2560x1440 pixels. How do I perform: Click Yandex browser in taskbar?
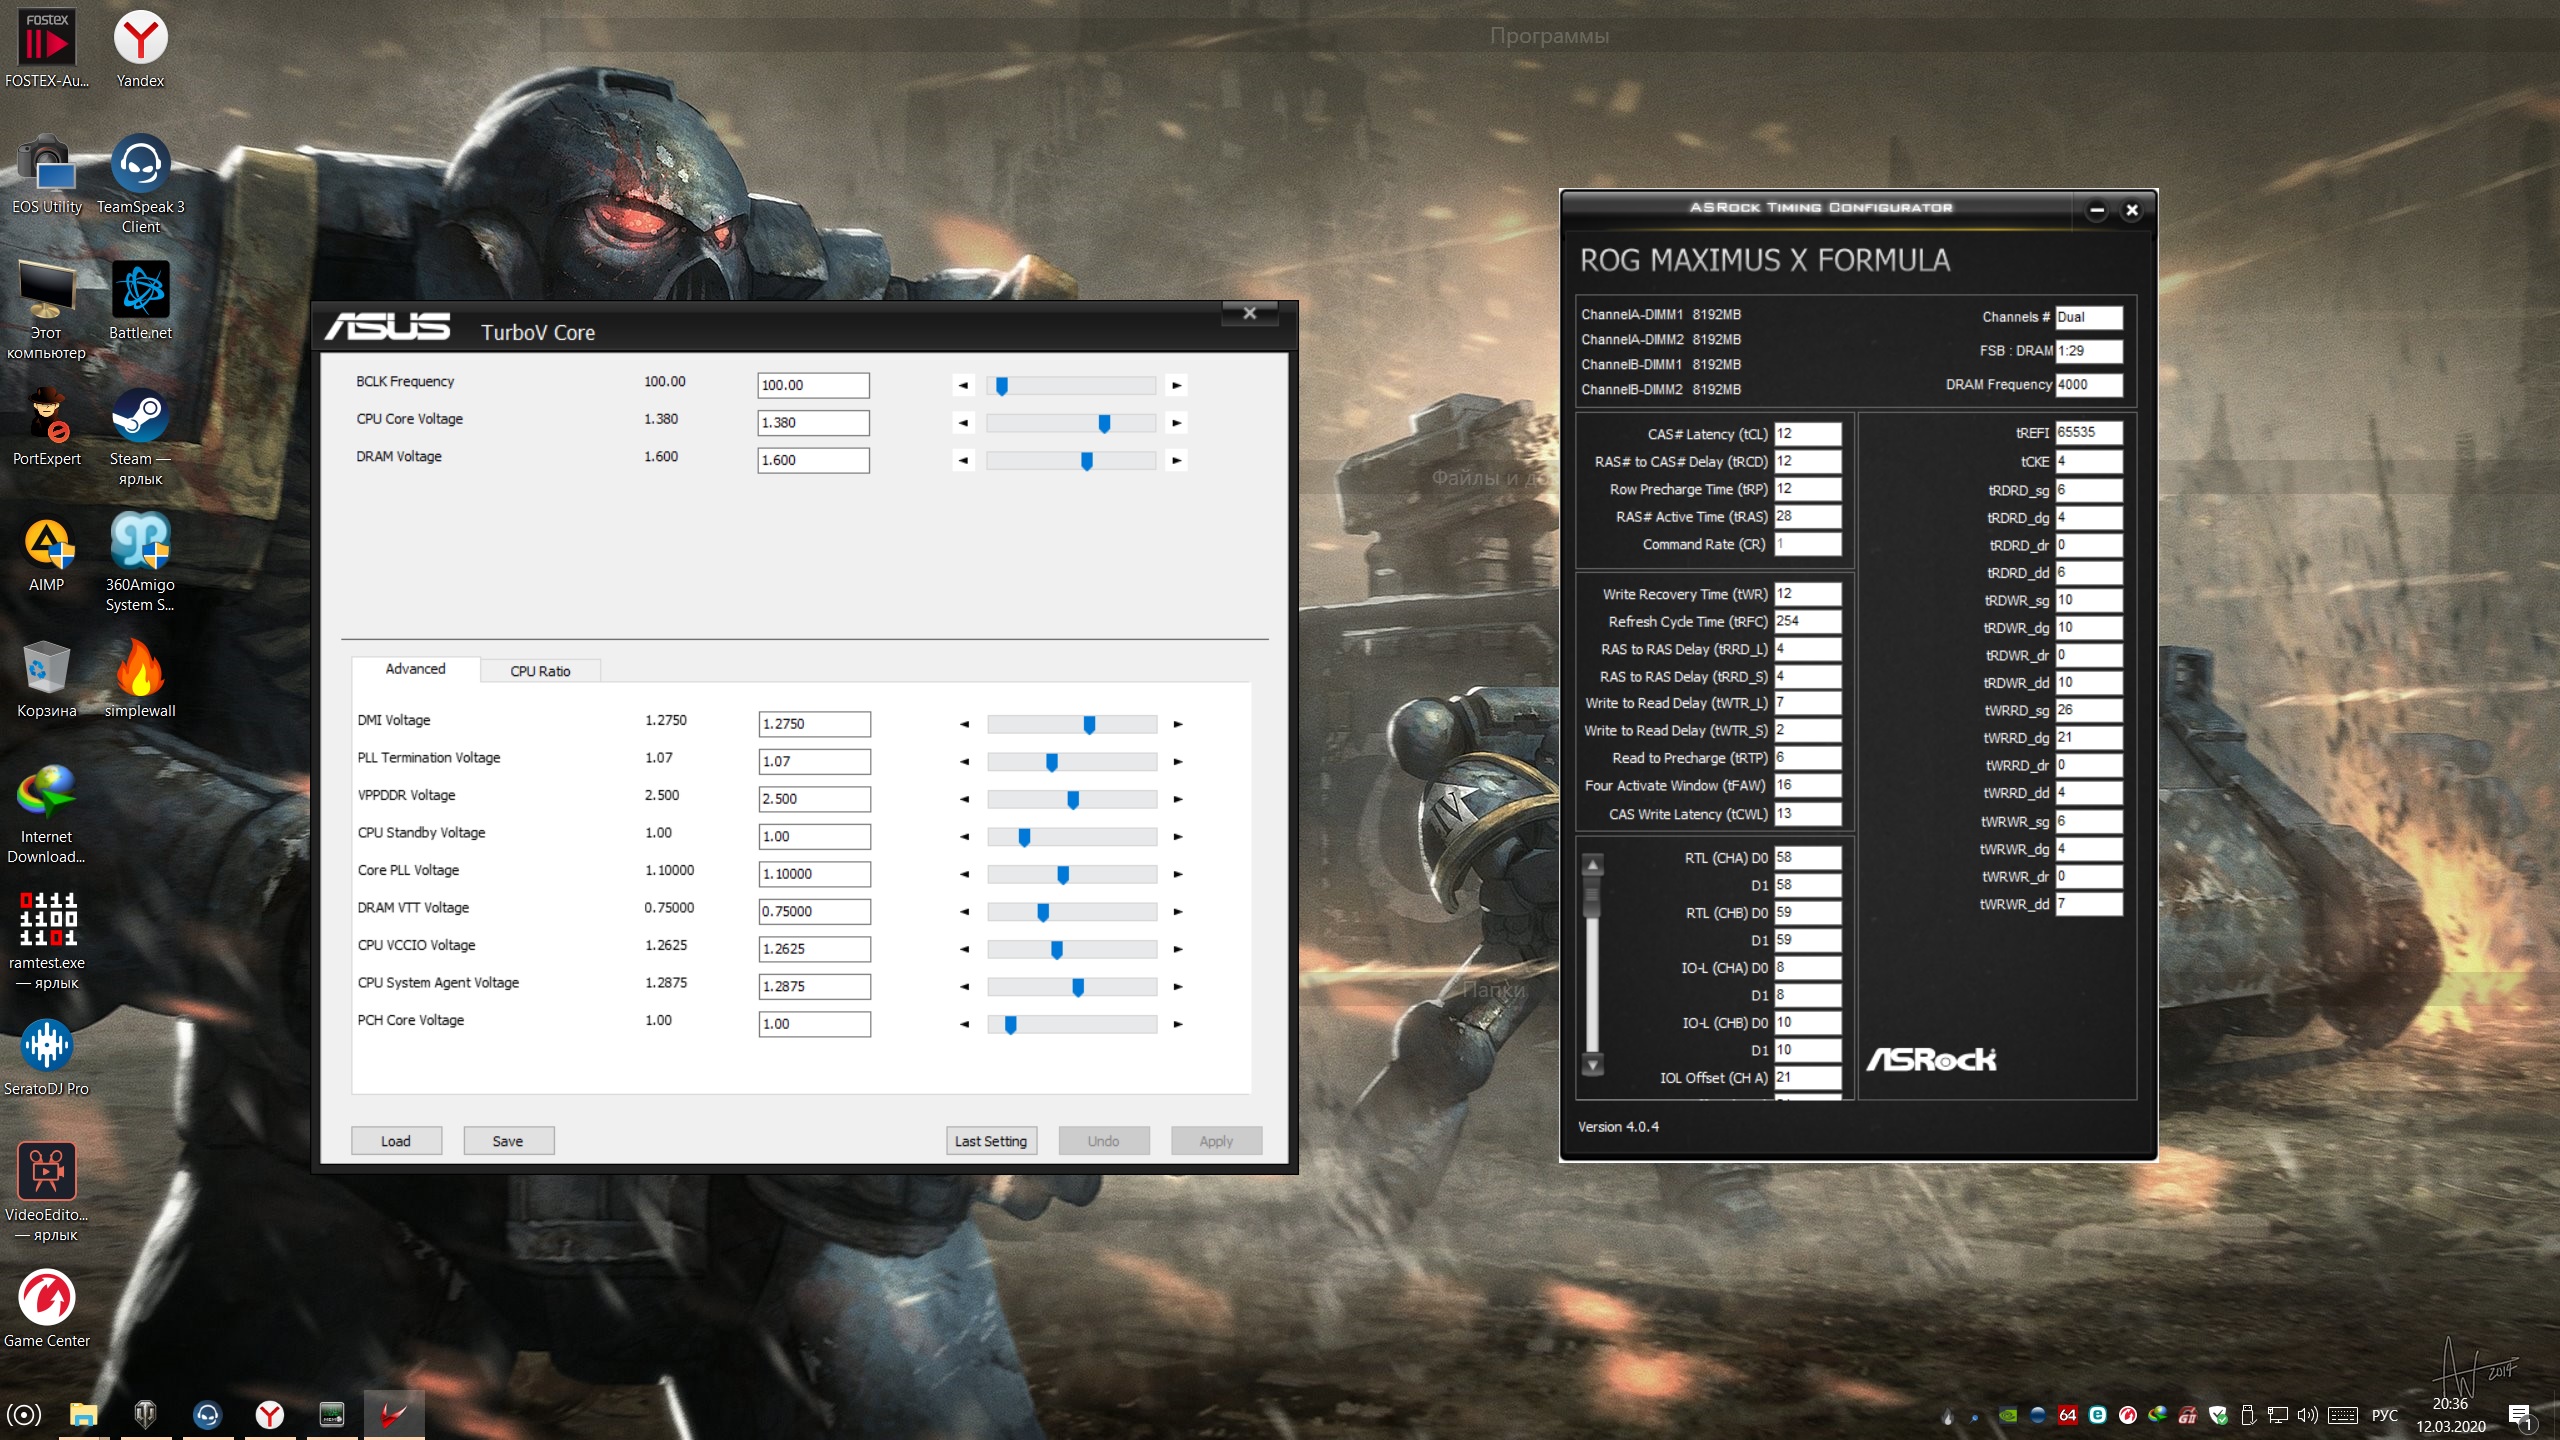point(269,1414)
